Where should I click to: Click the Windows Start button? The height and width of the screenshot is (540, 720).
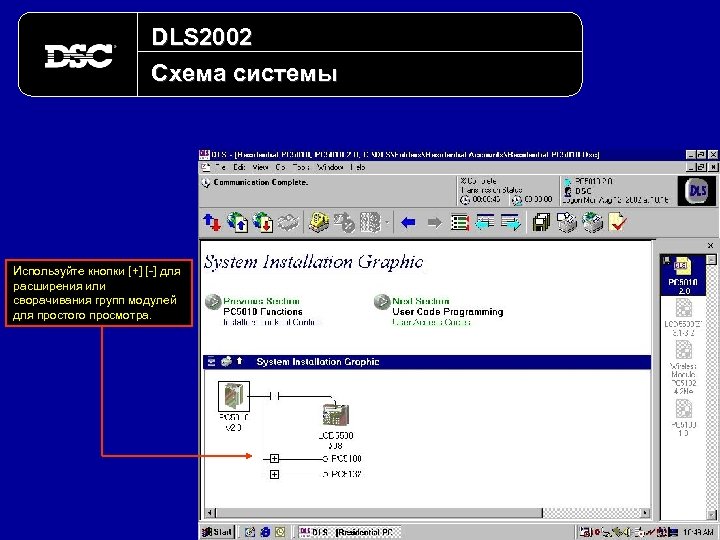pos(217,532)
